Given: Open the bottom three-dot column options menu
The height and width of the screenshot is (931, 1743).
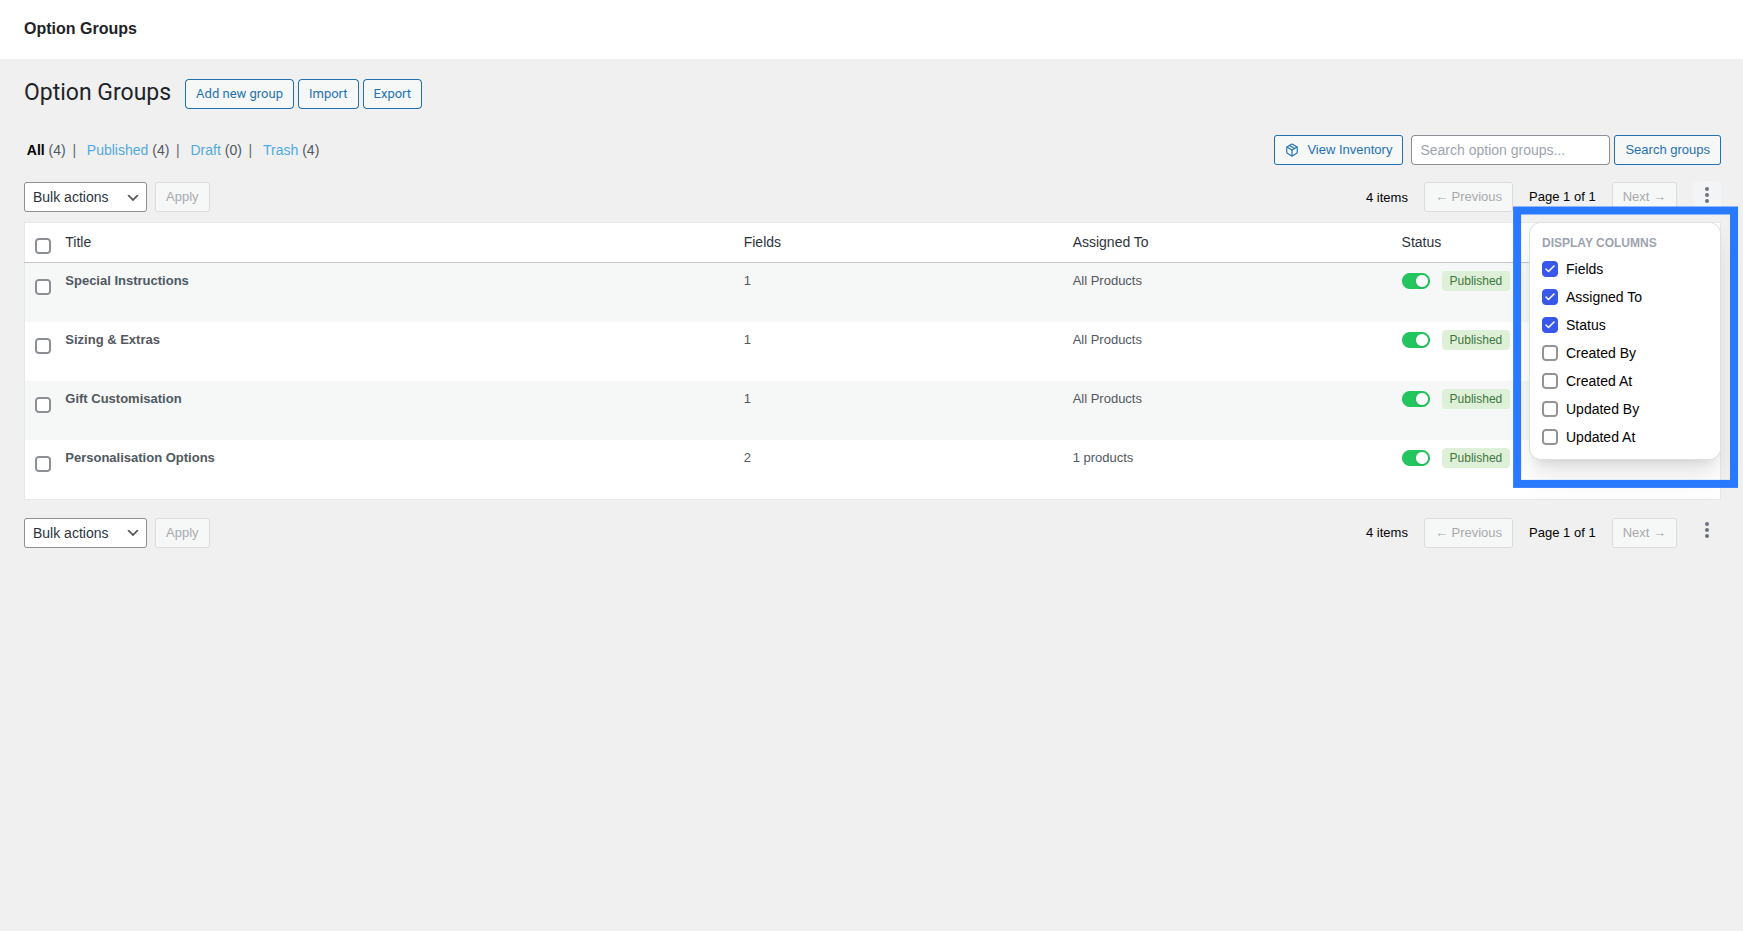Looking at the screenshot, I should [1707, 530].
